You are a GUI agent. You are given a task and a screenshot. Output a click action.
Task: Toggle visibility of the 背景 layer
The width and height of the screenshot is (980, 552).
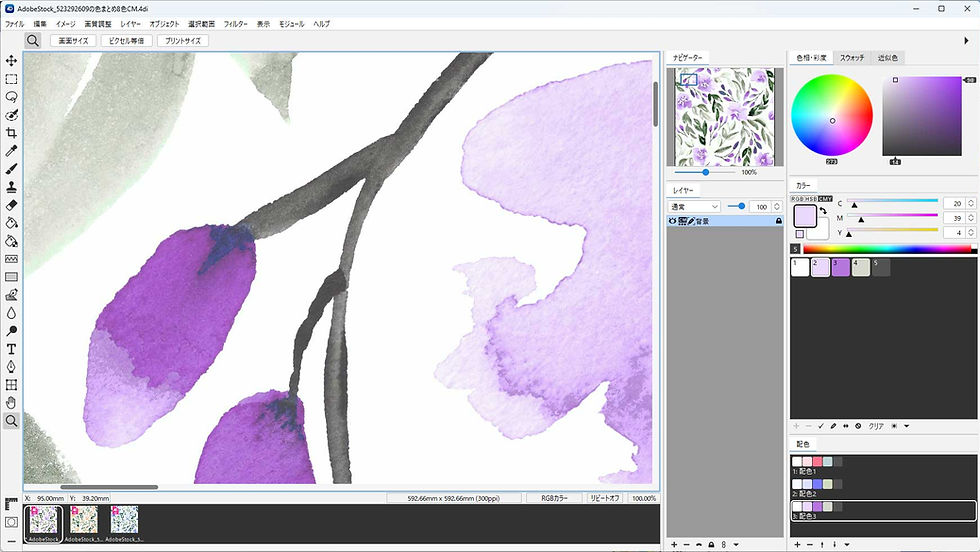(x=673, y=221)
